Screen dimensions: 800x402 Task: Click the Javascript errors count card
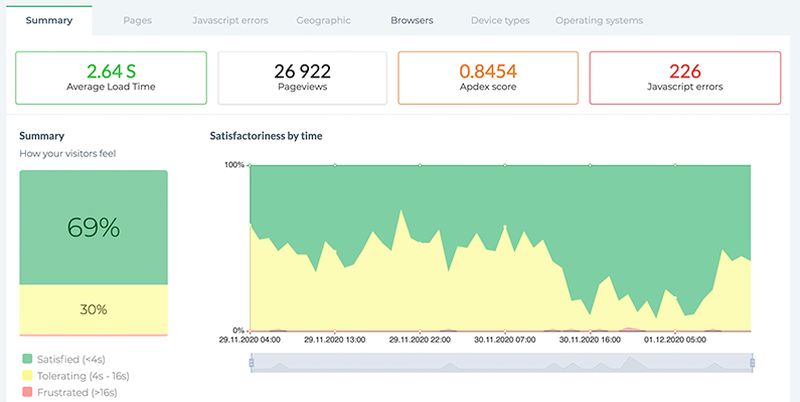click(685, 78)
